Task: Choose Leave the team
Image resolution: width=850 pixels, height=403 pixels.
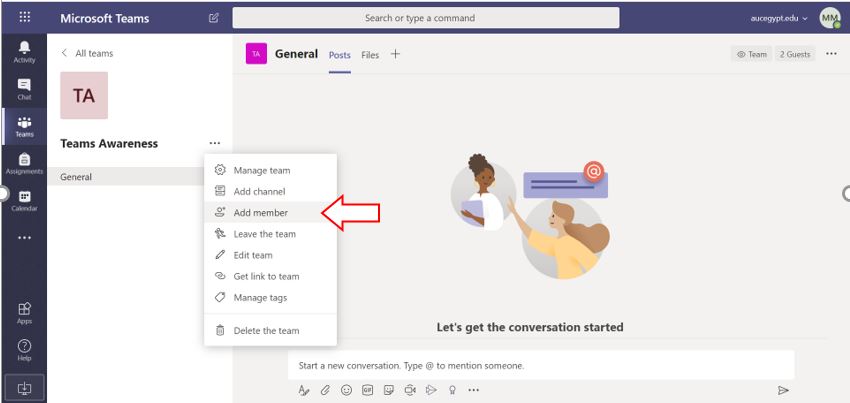Action: (271, 234)
